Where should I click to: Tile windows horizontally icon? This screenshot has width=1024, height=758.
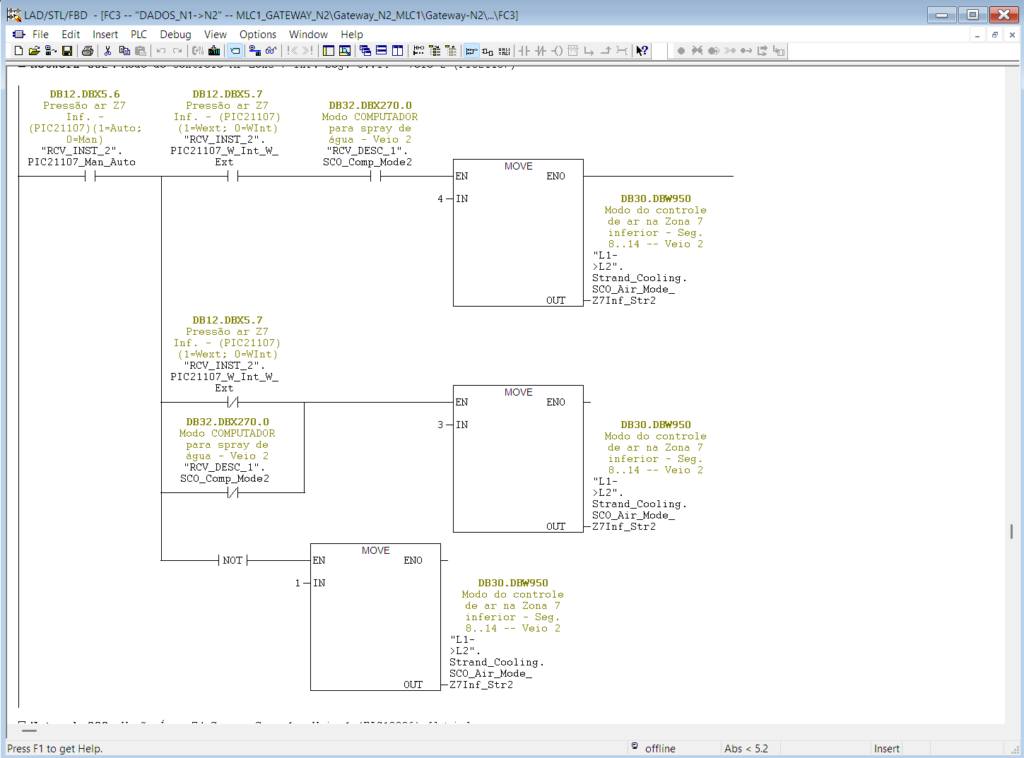coord(381,51)
